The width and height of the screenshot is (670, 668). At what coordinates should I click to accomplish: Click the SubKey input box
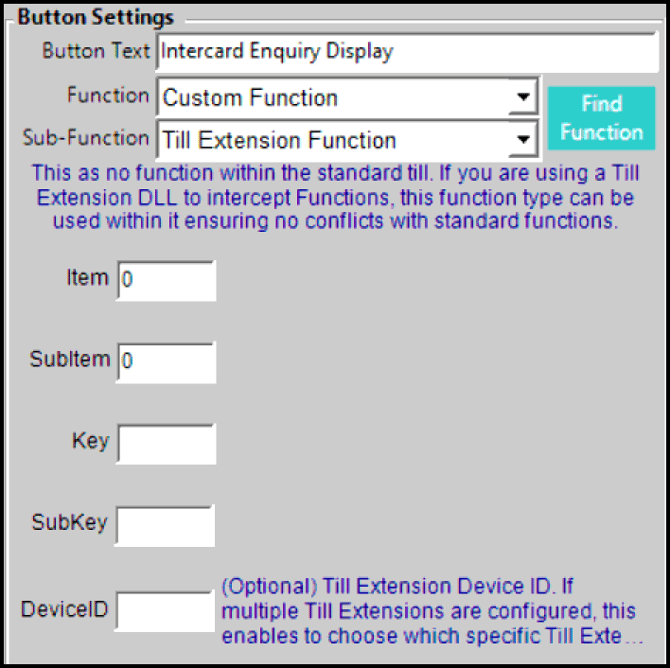pos(166,525)
